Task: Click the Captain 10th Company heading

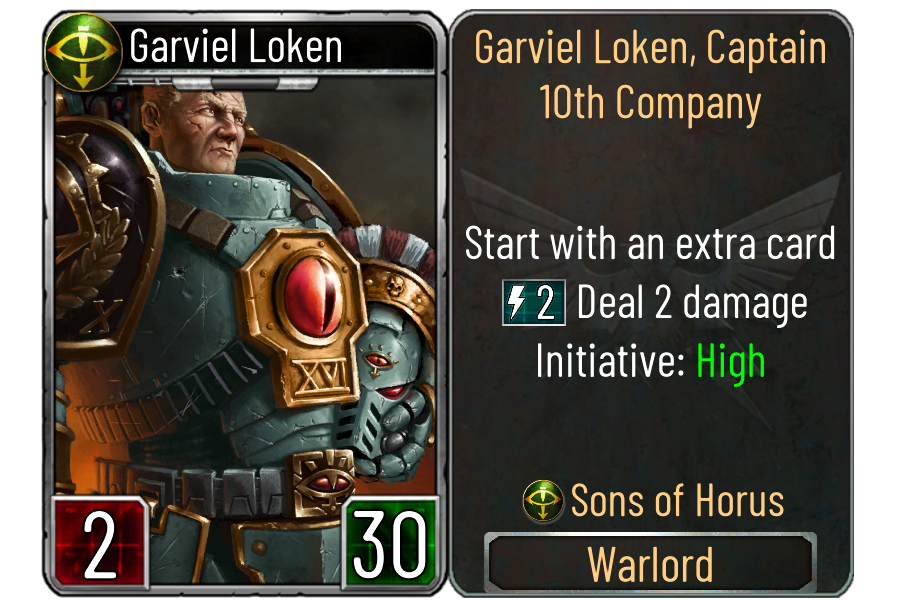Action: (650, 75)
